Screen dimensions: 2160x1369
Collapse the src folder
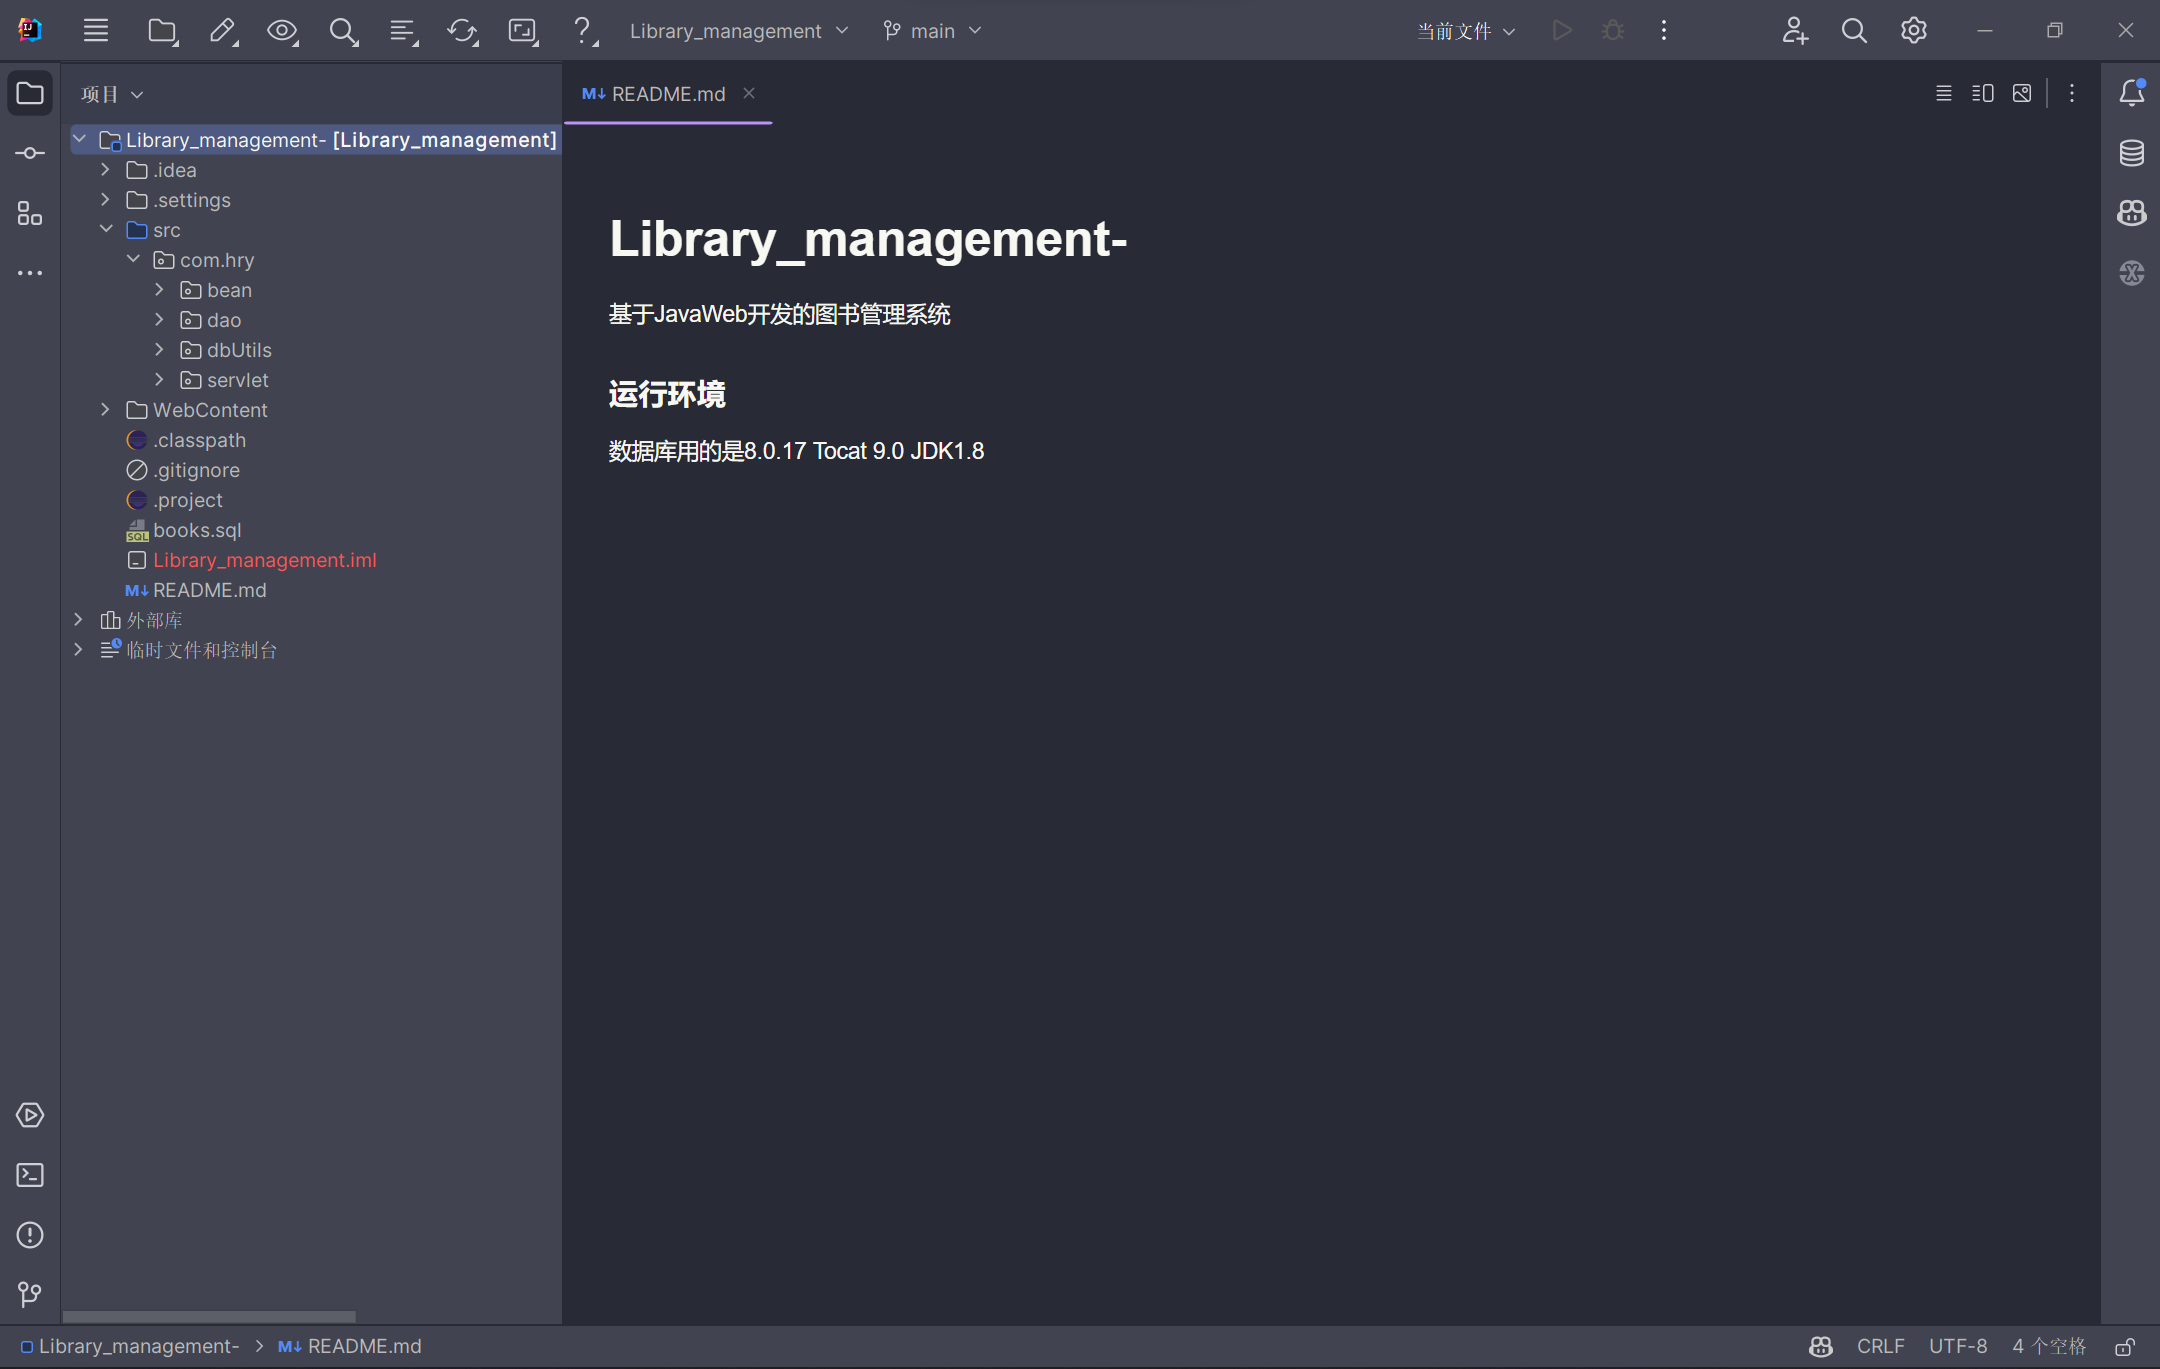click(105, 230)
